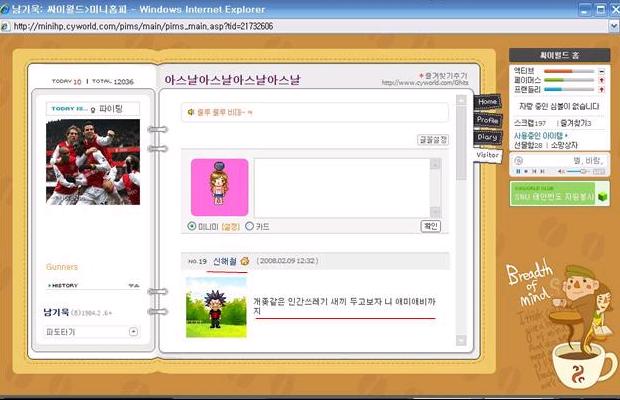The height and width of the screenshot is (400, 620).
Task: Open the 소망상자 link
Action: [564, 145]
